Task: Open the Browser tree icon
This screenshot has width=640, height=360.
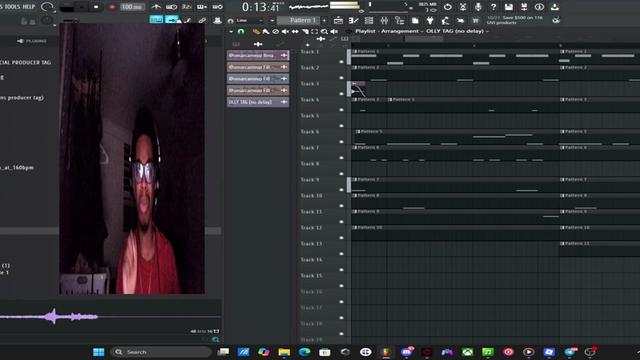Action: [x=400, y=20]
